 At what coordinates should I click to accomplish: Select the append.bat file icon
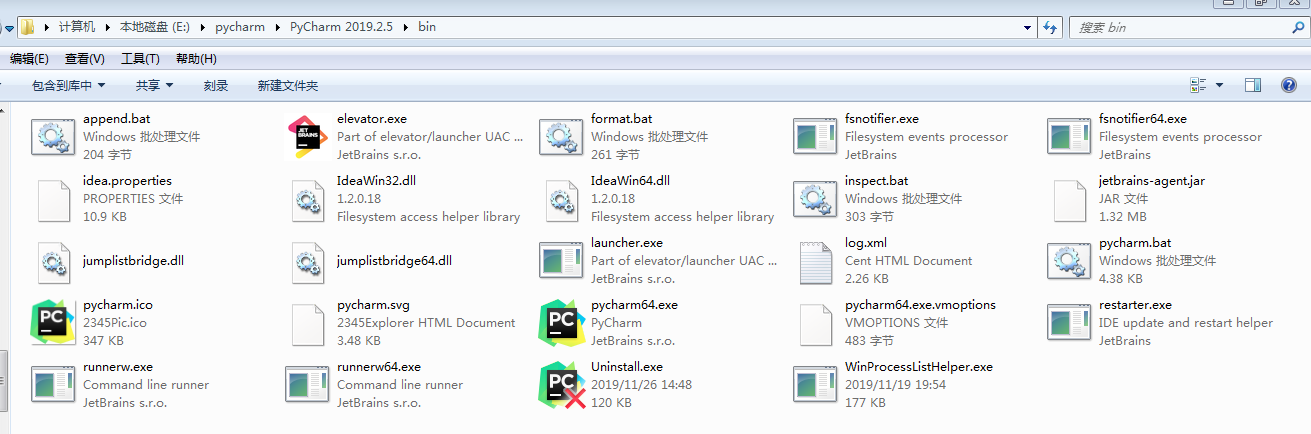tap(52, 137)
